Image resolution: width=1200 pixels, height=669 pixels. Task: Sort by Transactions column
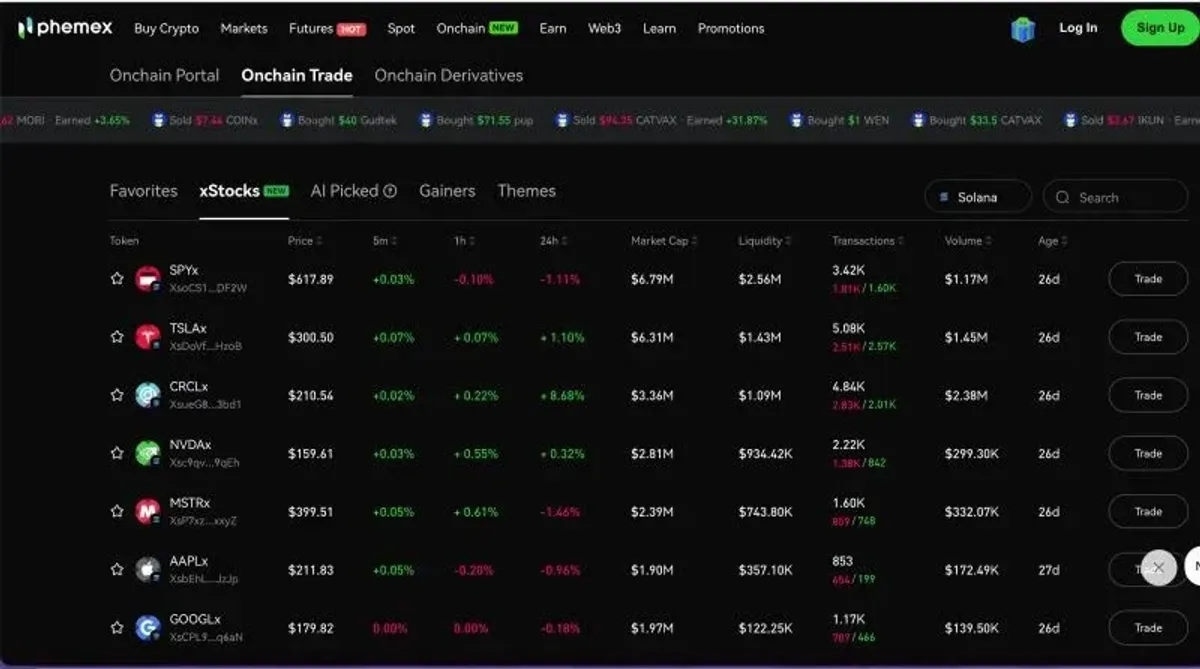point(900,241)
